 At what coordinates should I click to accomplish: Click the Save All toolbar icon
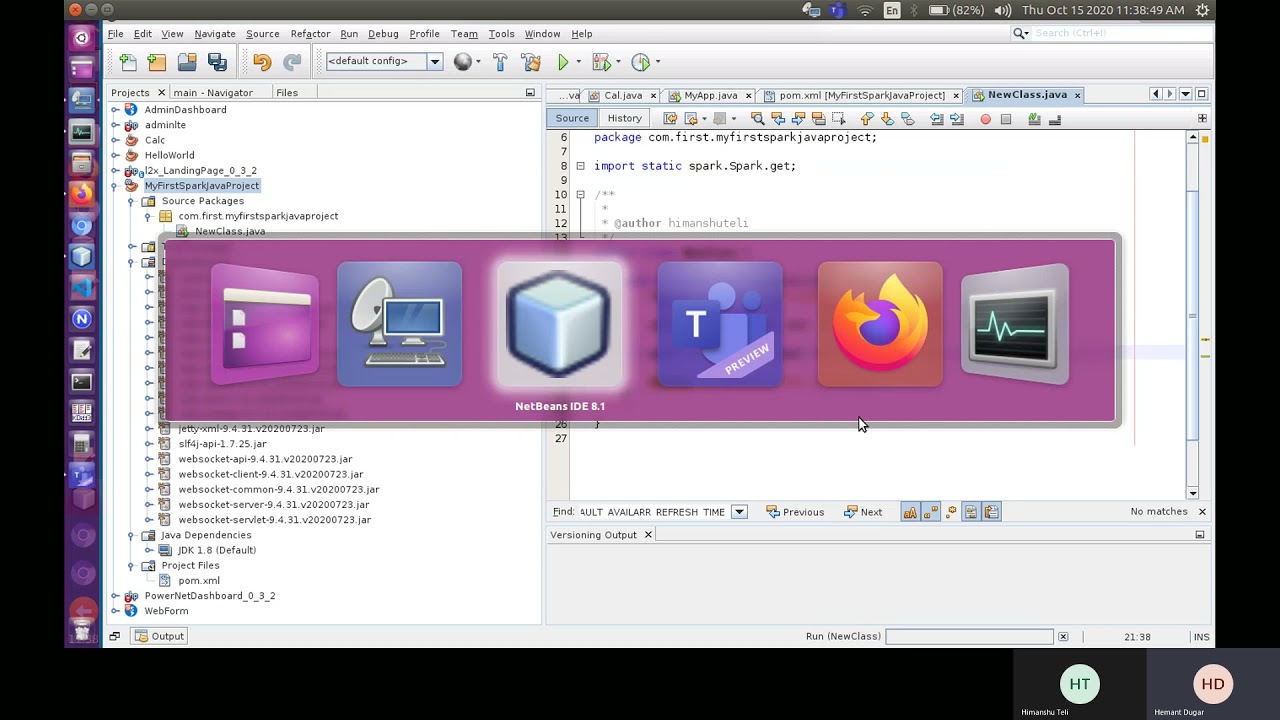tap(217, 62)
